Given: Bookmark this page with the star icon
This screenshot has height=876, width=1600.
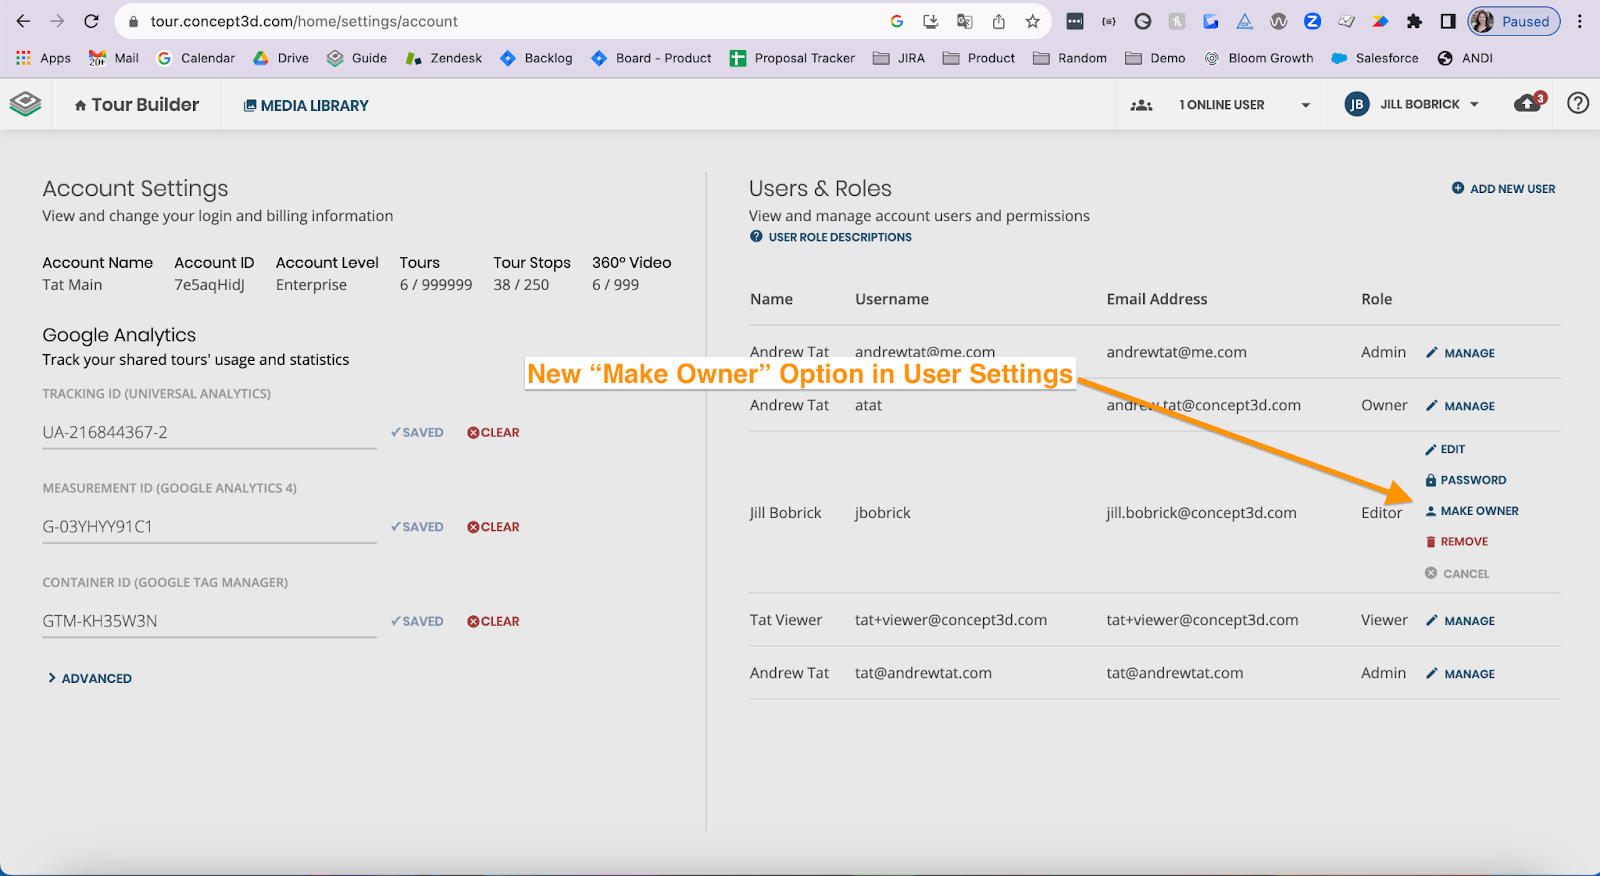Looking at the screenshot, I should coord(1032,21).
